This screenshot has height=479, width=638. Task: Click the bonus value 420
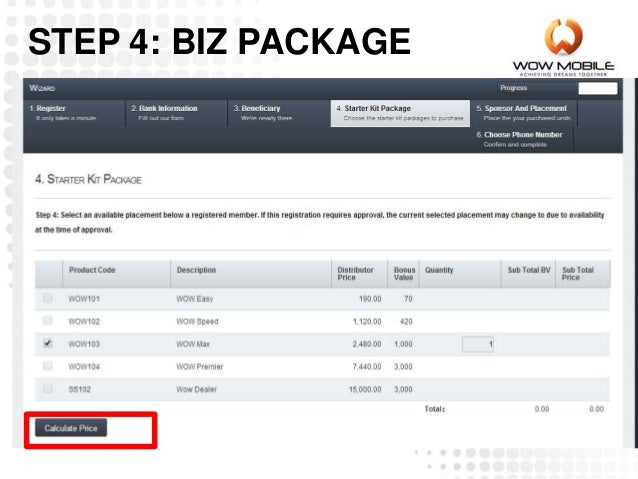pyautogui.click(x=406, y=322)
